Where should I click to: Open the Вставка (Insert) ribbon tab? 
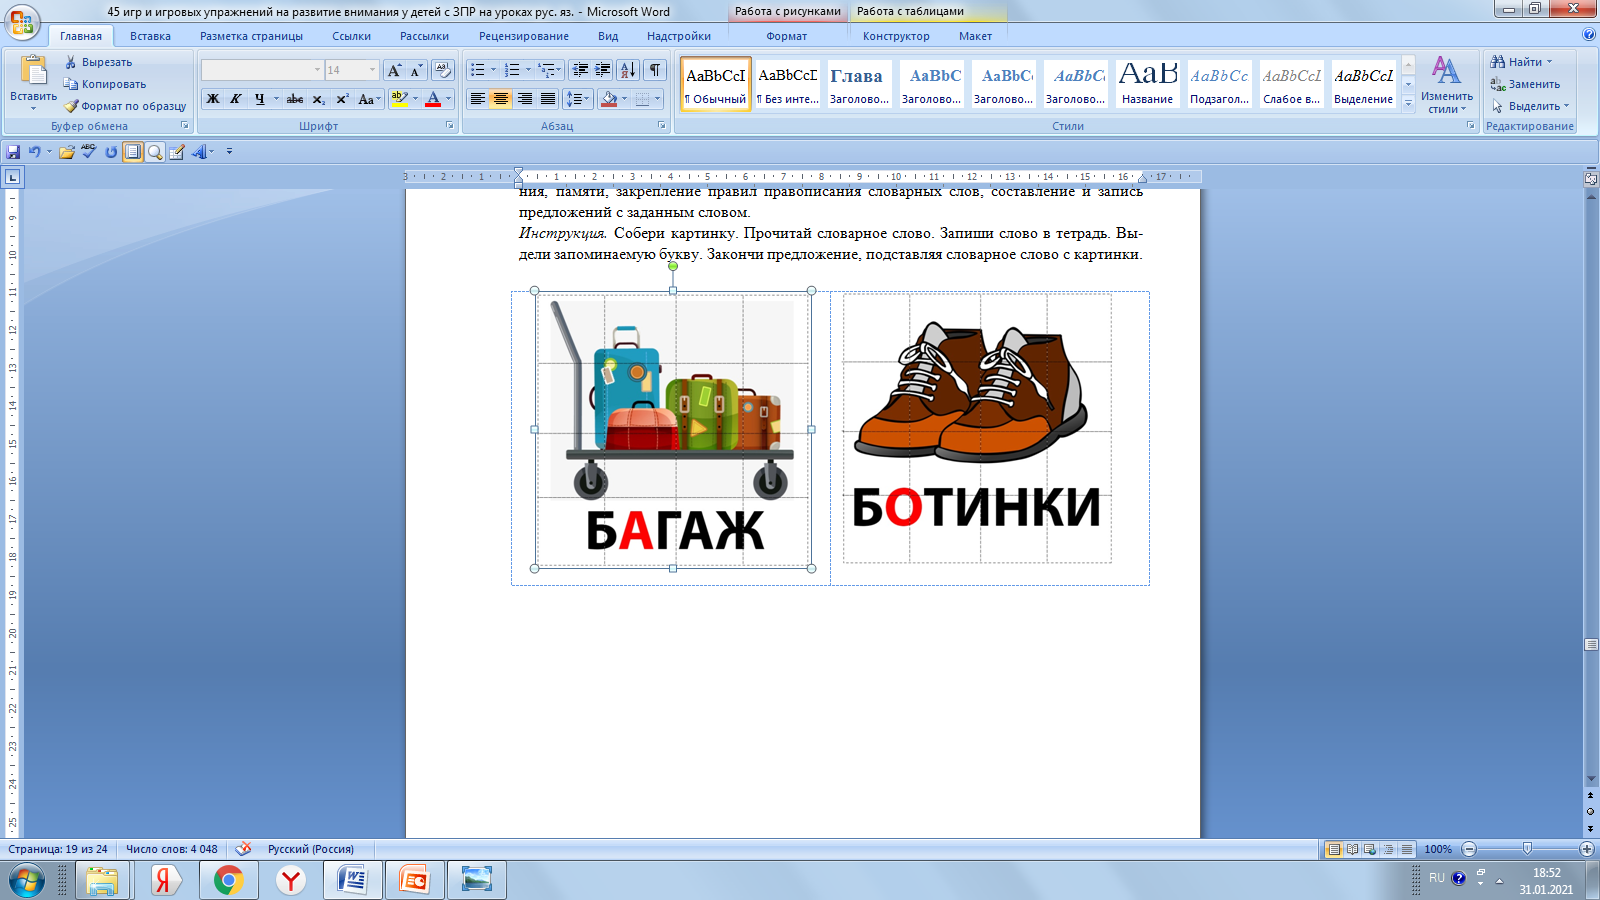click(150, 36)
